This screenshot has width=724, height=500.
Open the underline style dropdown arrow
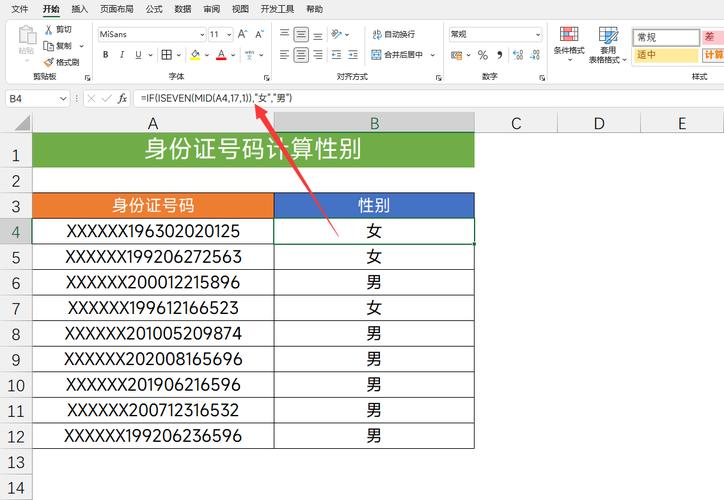[150, 55]
